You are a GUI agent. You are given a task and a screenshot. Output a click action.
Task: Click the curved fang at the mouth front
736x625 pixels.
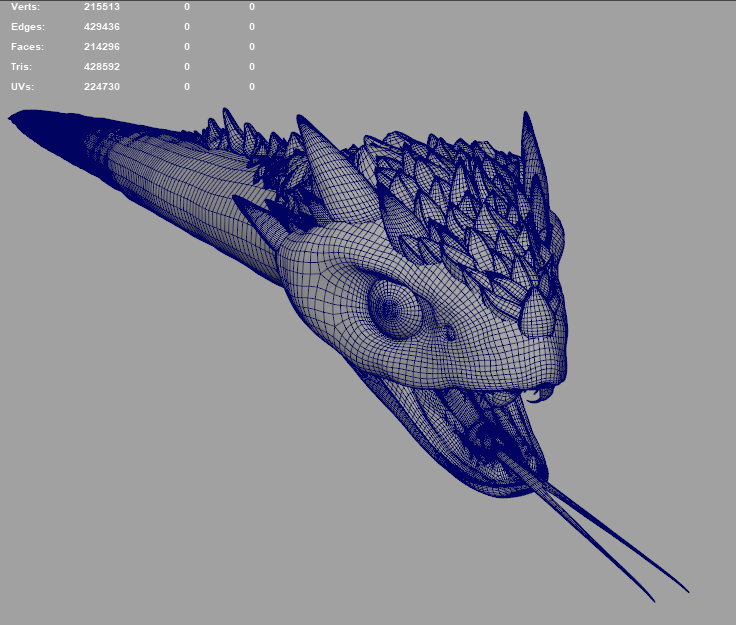[541, 394]
